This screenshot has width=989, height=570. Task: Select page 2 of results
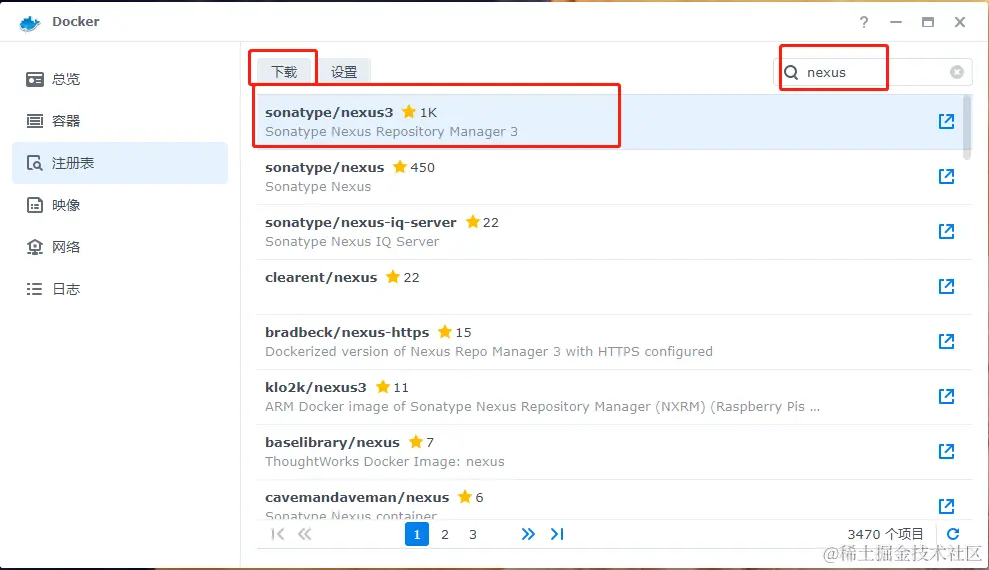pos(445,534)
